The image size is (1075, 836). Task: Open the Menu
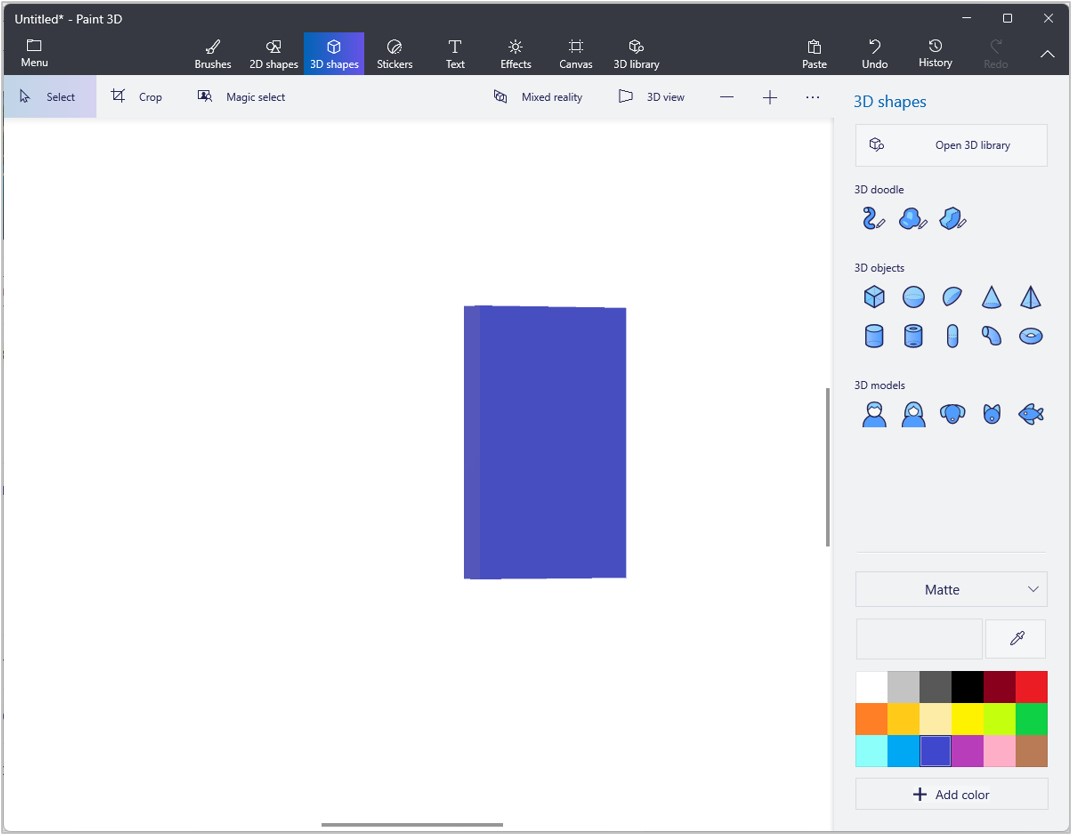tap(34, 52)
